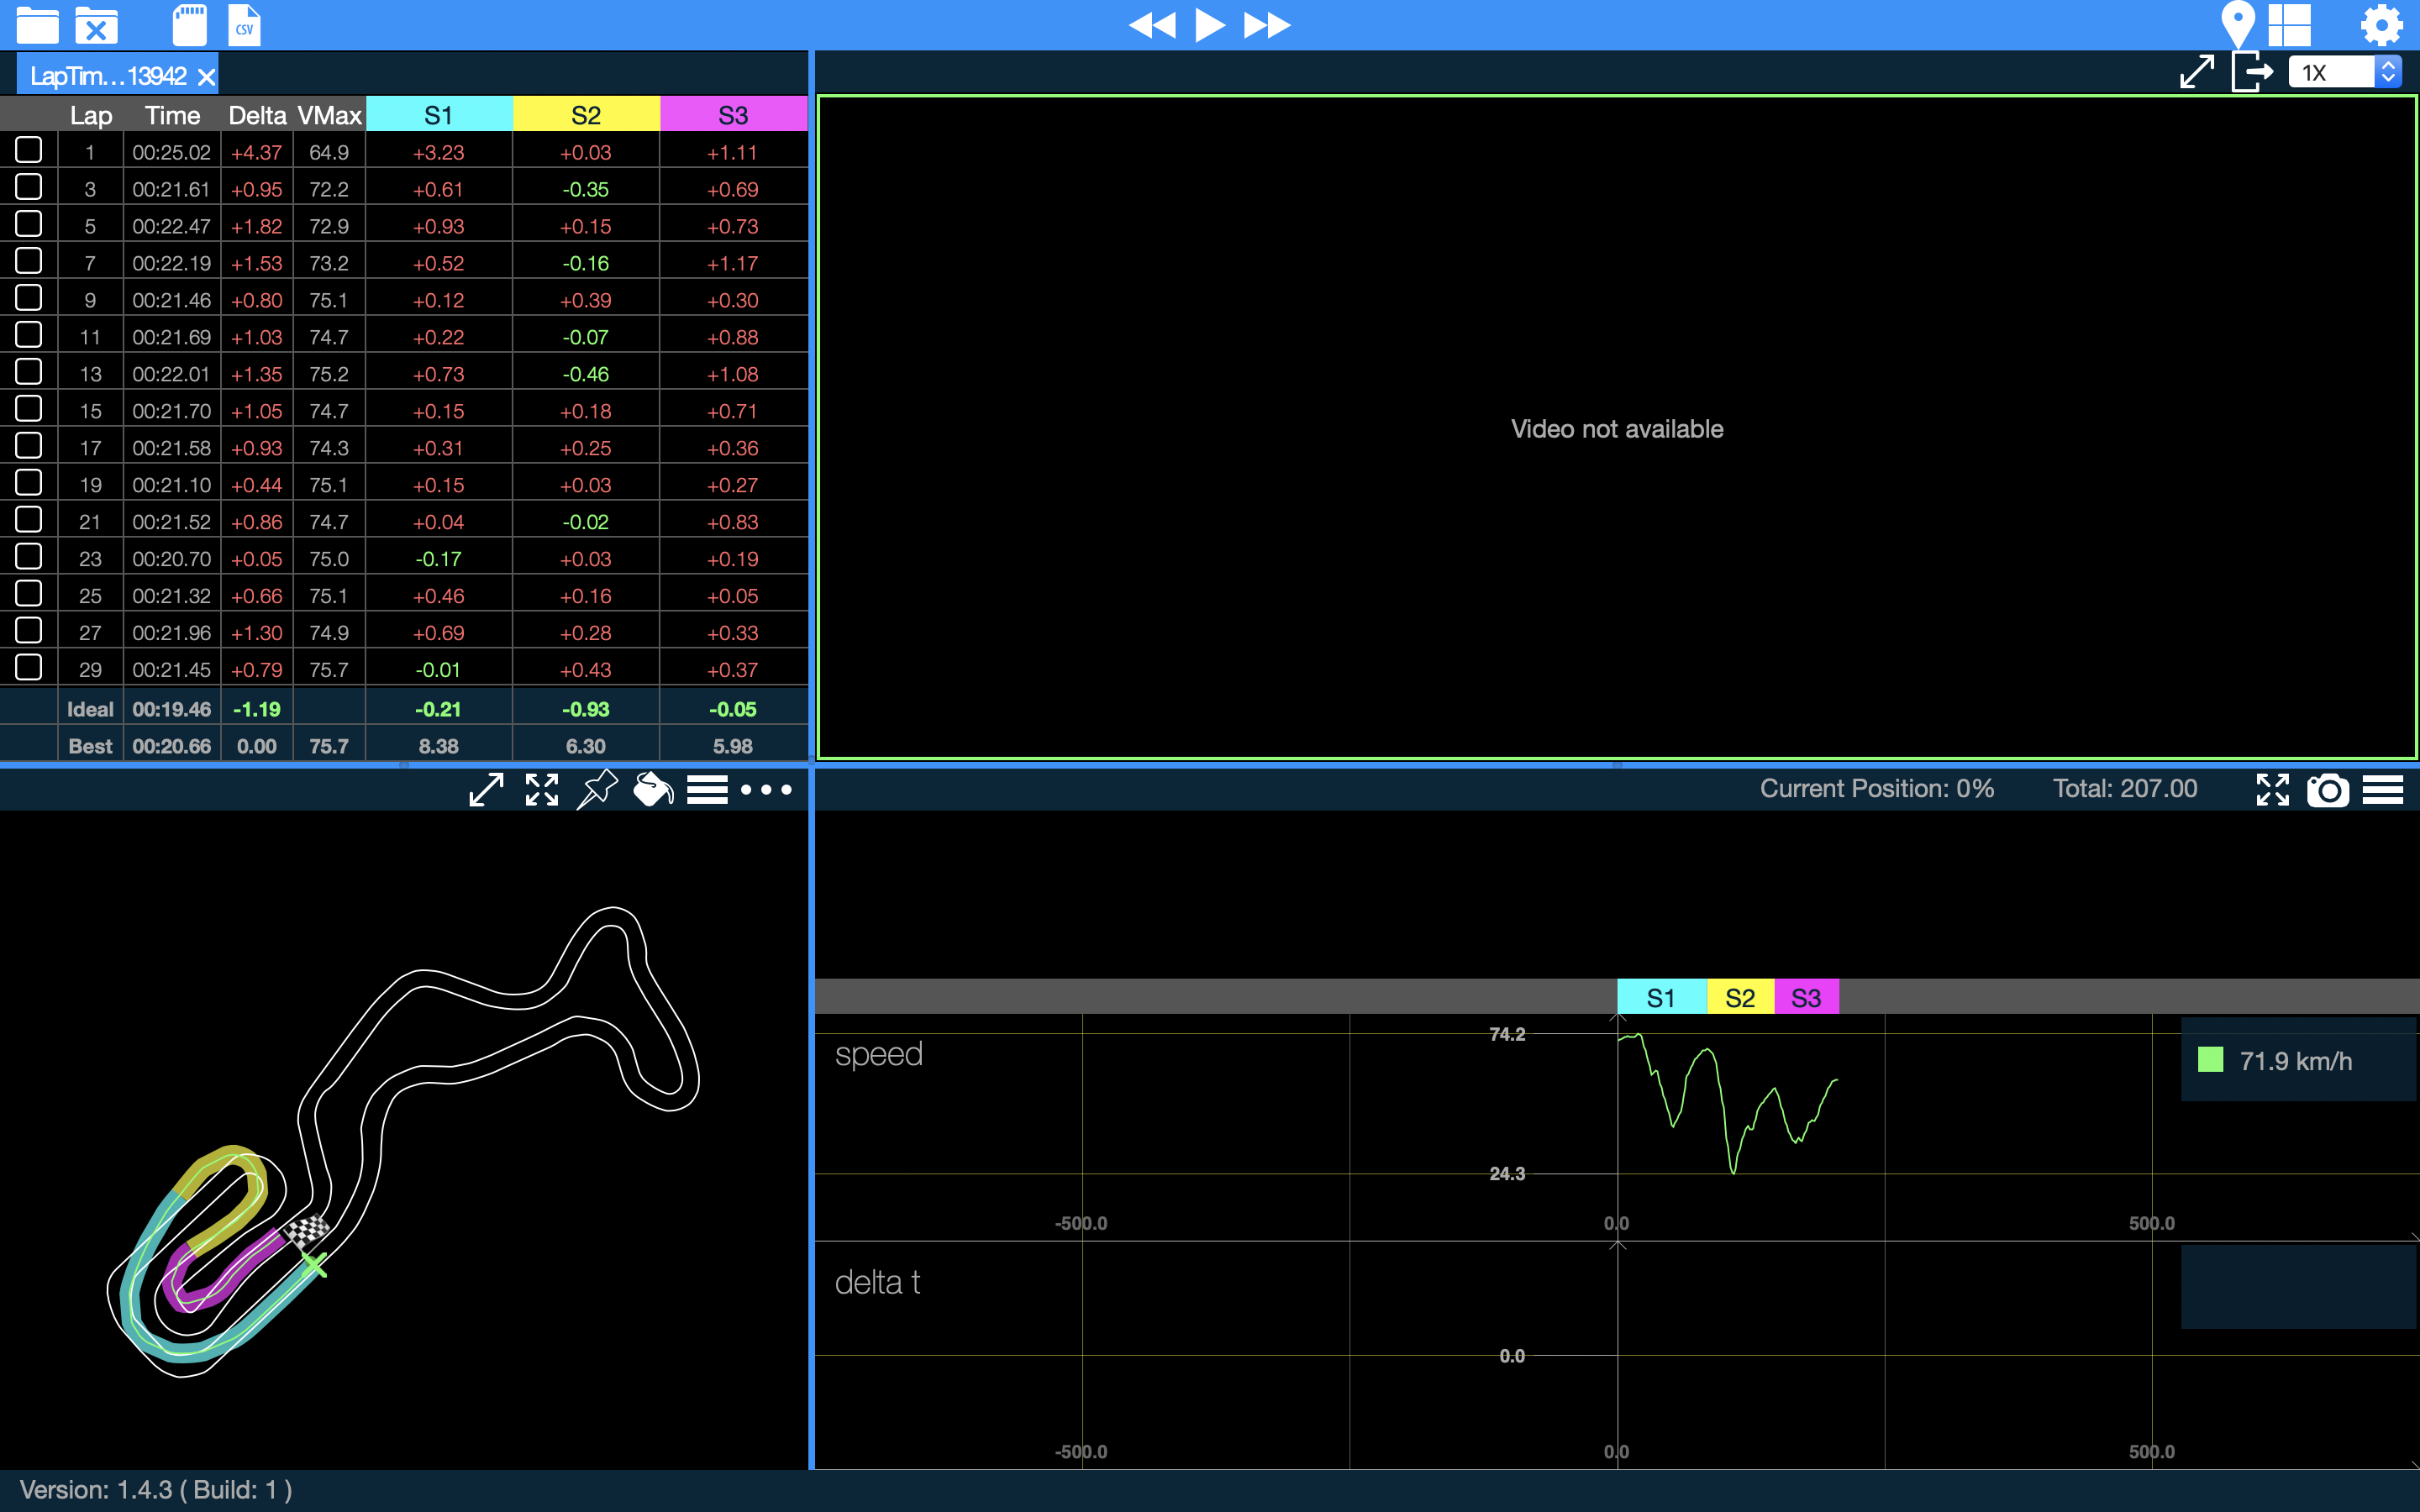Check the box for lap 13

[x=29, y=372]
